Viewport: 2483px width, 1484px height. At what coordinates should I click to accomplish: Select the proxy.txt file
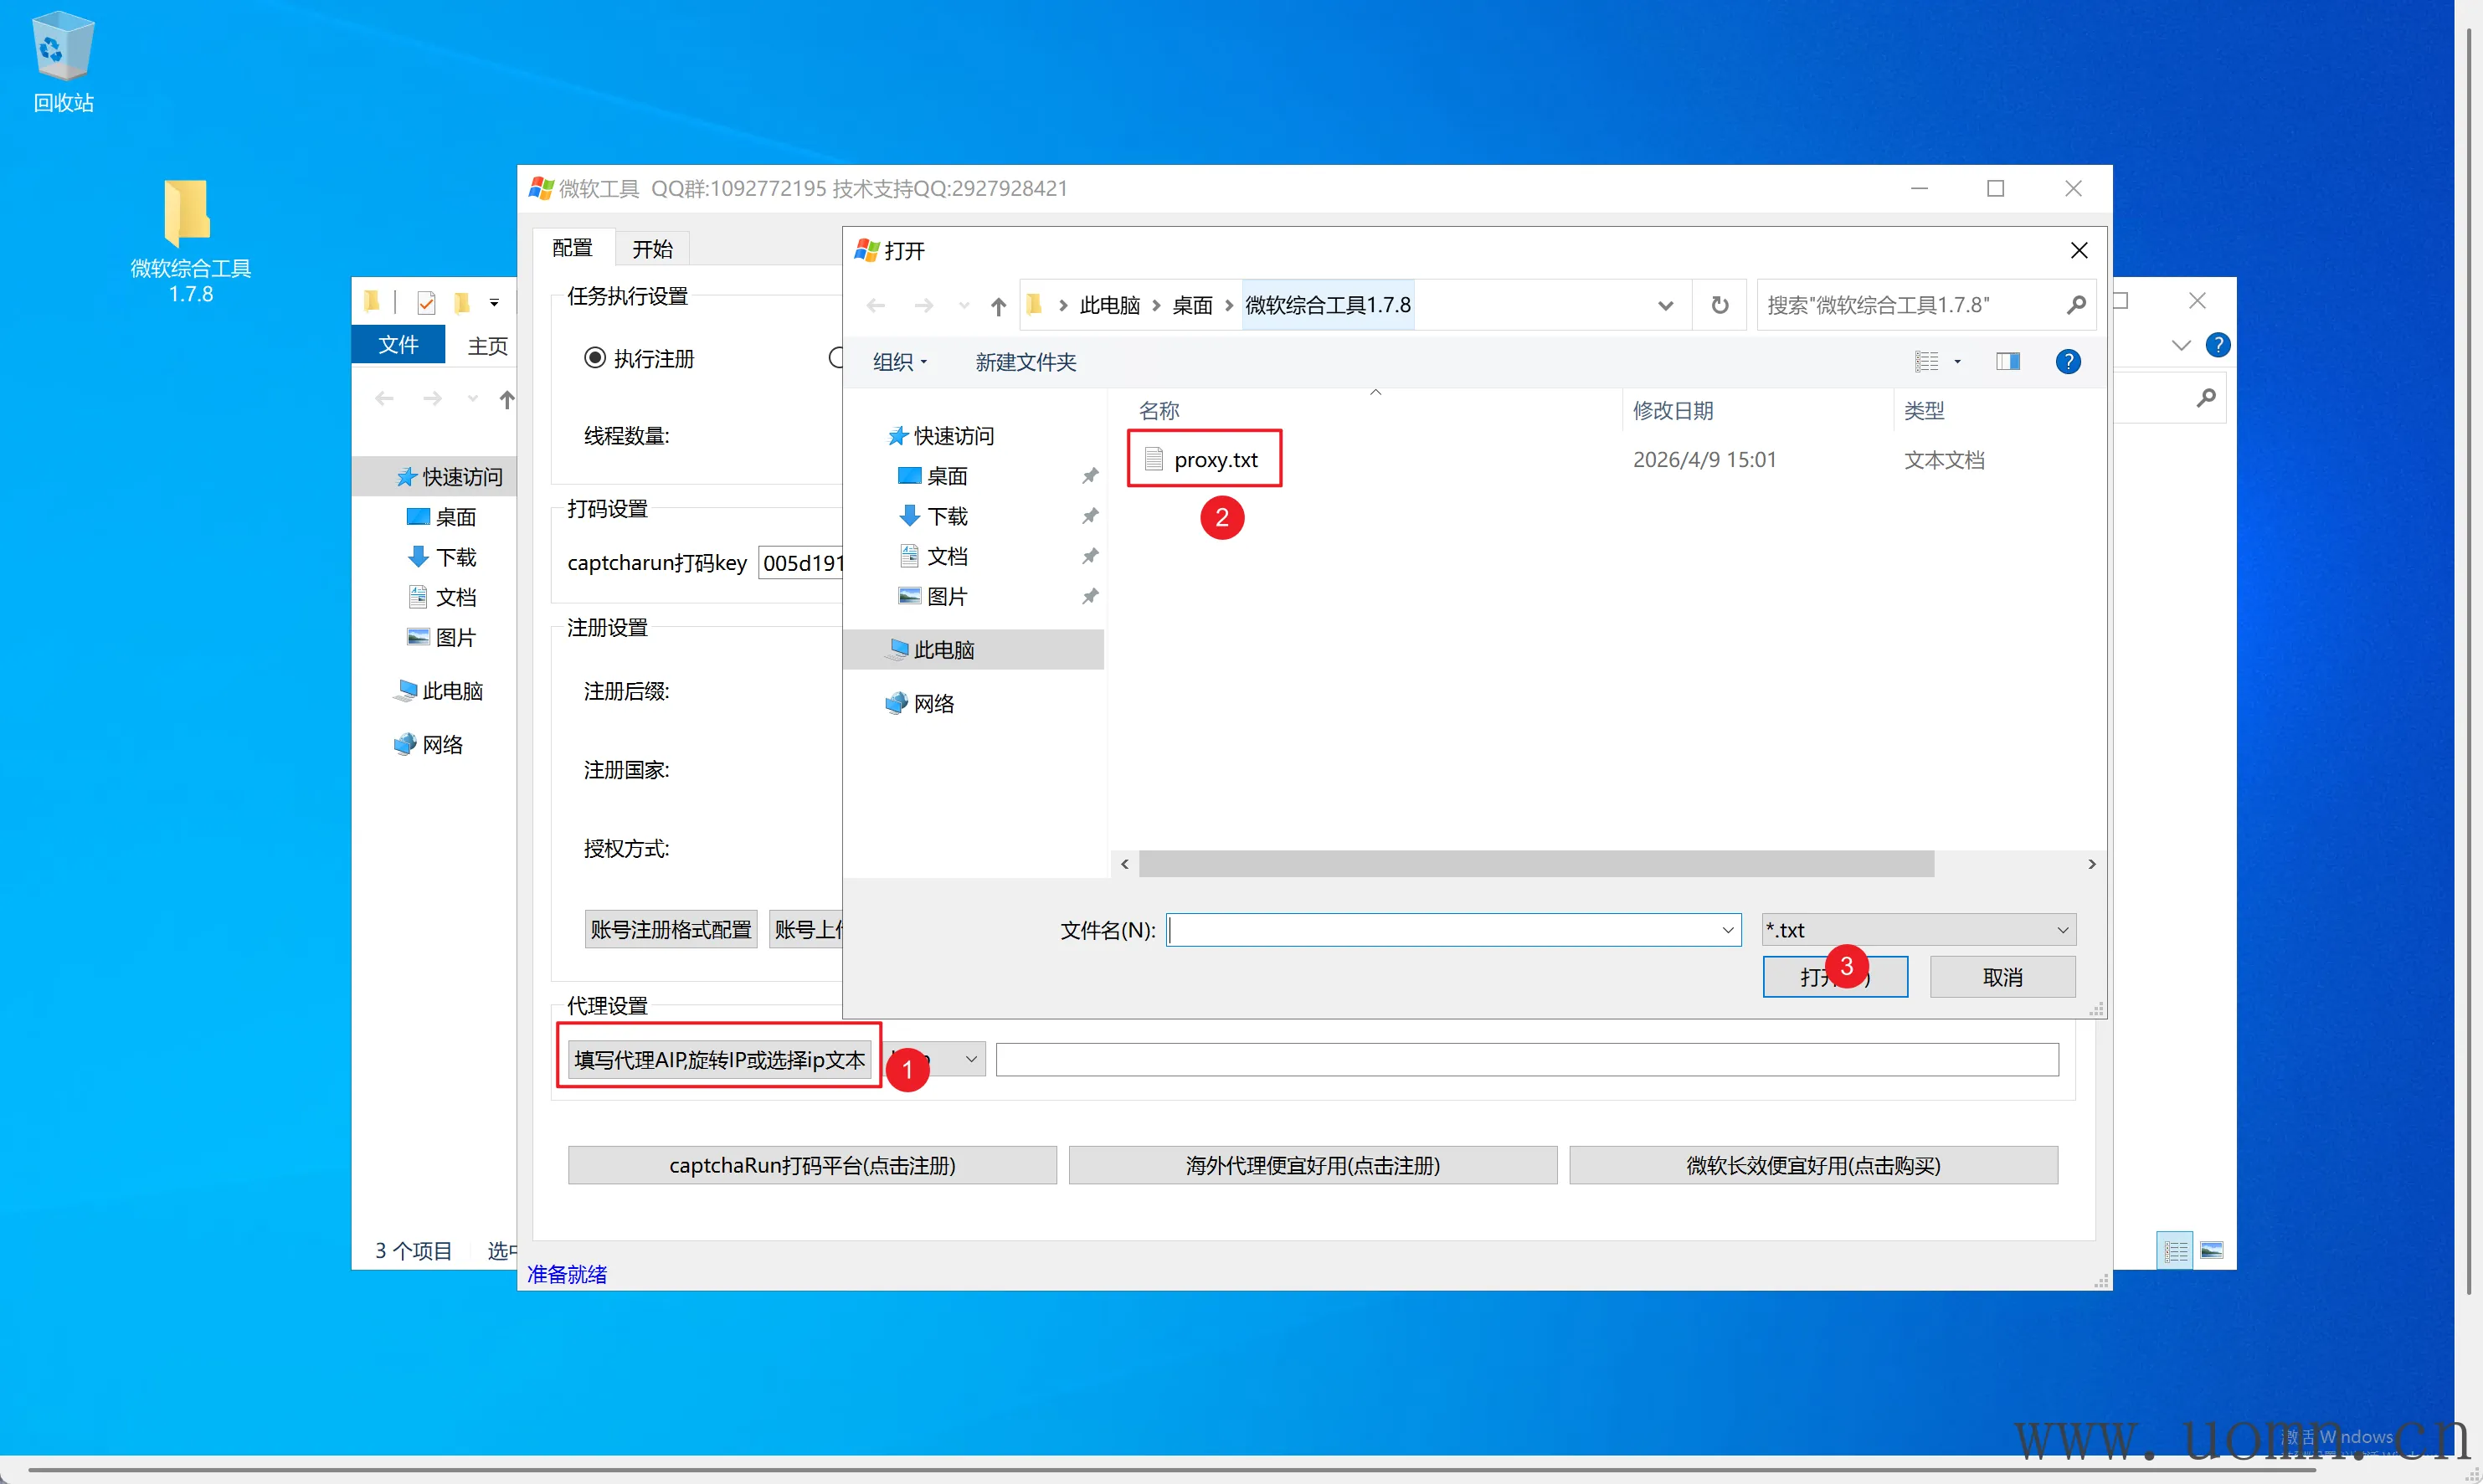click(1214, 460)
